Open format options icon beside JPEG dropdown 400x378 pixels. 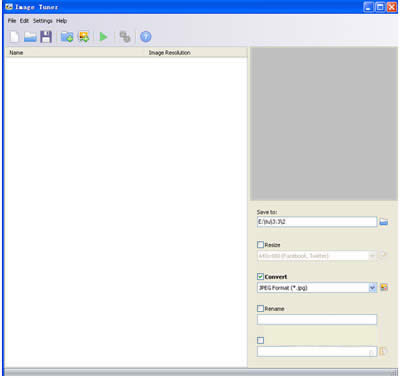point(384,287)
